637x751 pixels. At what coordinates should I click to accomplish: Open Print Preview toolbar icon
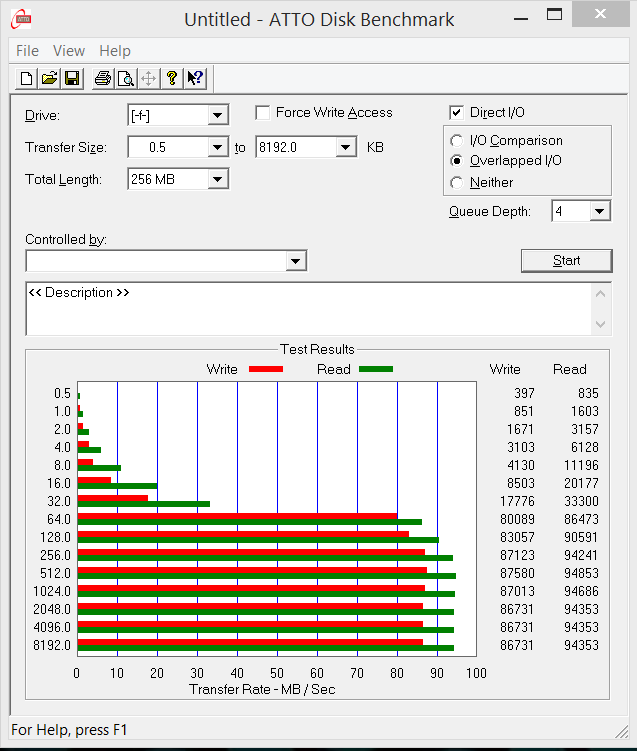coord(125,78)
